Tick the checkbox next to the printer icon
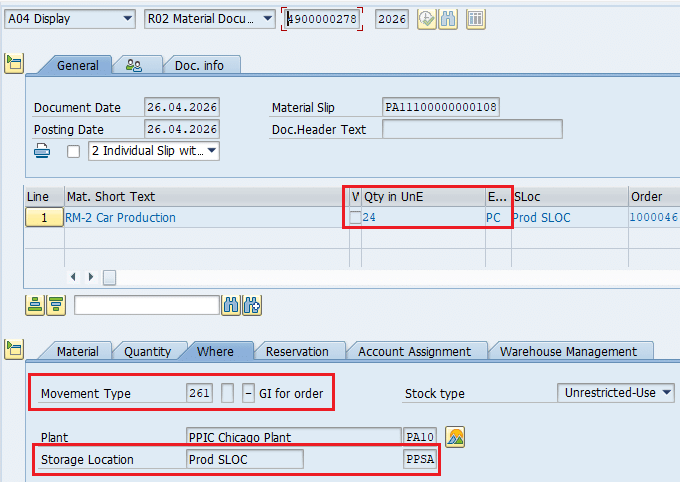This screenshot has height=482, width=680. click(x=73, y=152)
